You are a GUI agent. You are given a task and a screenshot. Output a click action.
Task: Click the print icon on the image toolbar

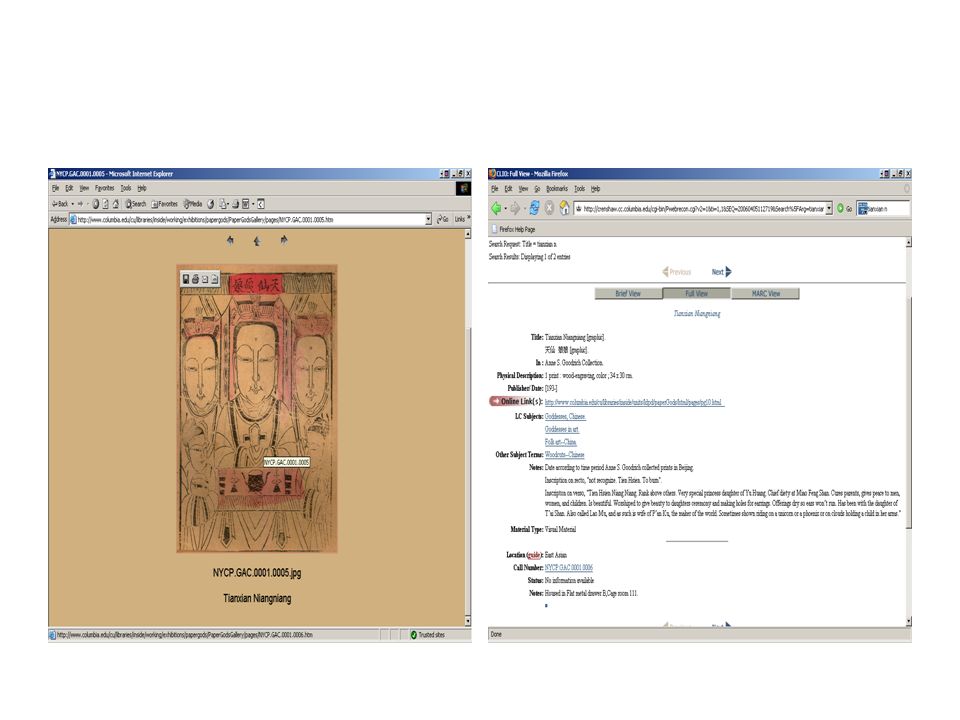pos(195,279)
